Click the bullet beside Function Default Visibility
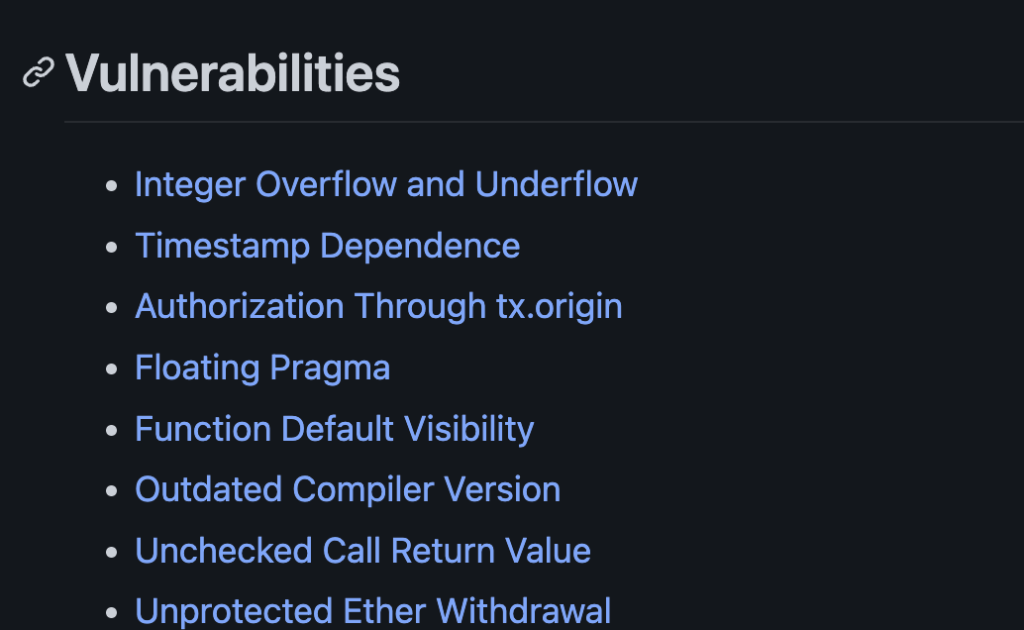Screen dimensions: 1024x630 (x=112, y=430)
